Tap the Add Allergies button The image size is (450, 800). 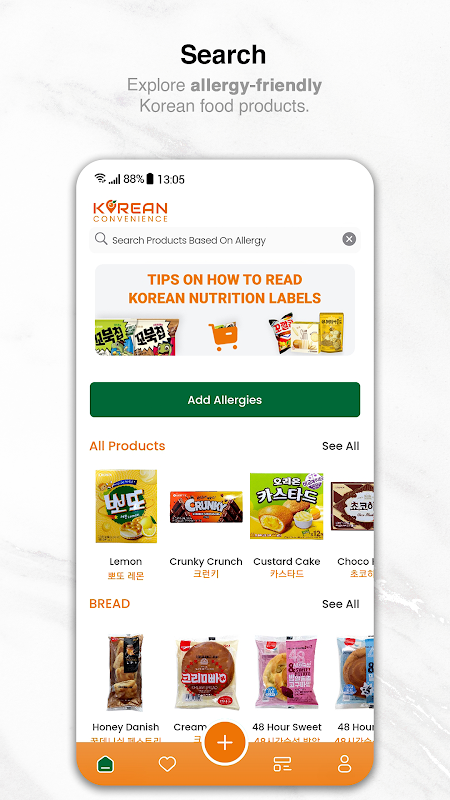(225, 399)
